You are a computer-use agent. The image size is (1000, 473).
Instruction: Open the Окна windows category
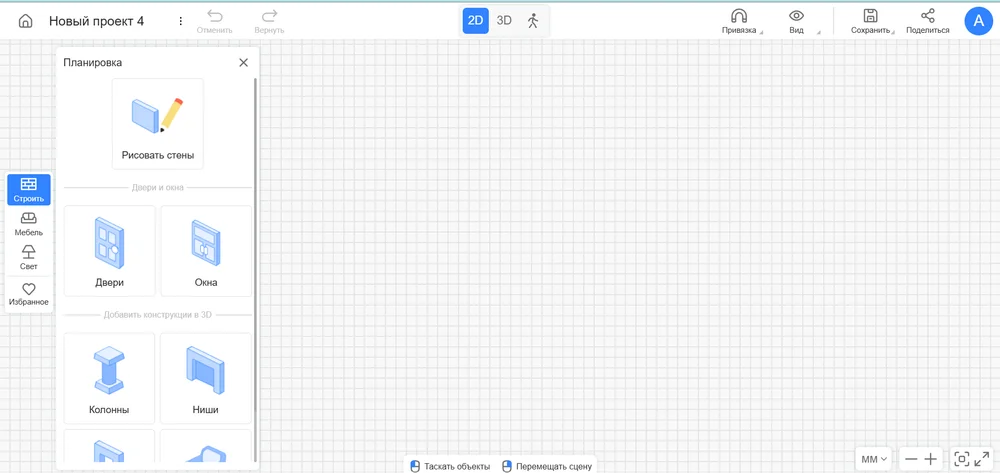point(206,251)
